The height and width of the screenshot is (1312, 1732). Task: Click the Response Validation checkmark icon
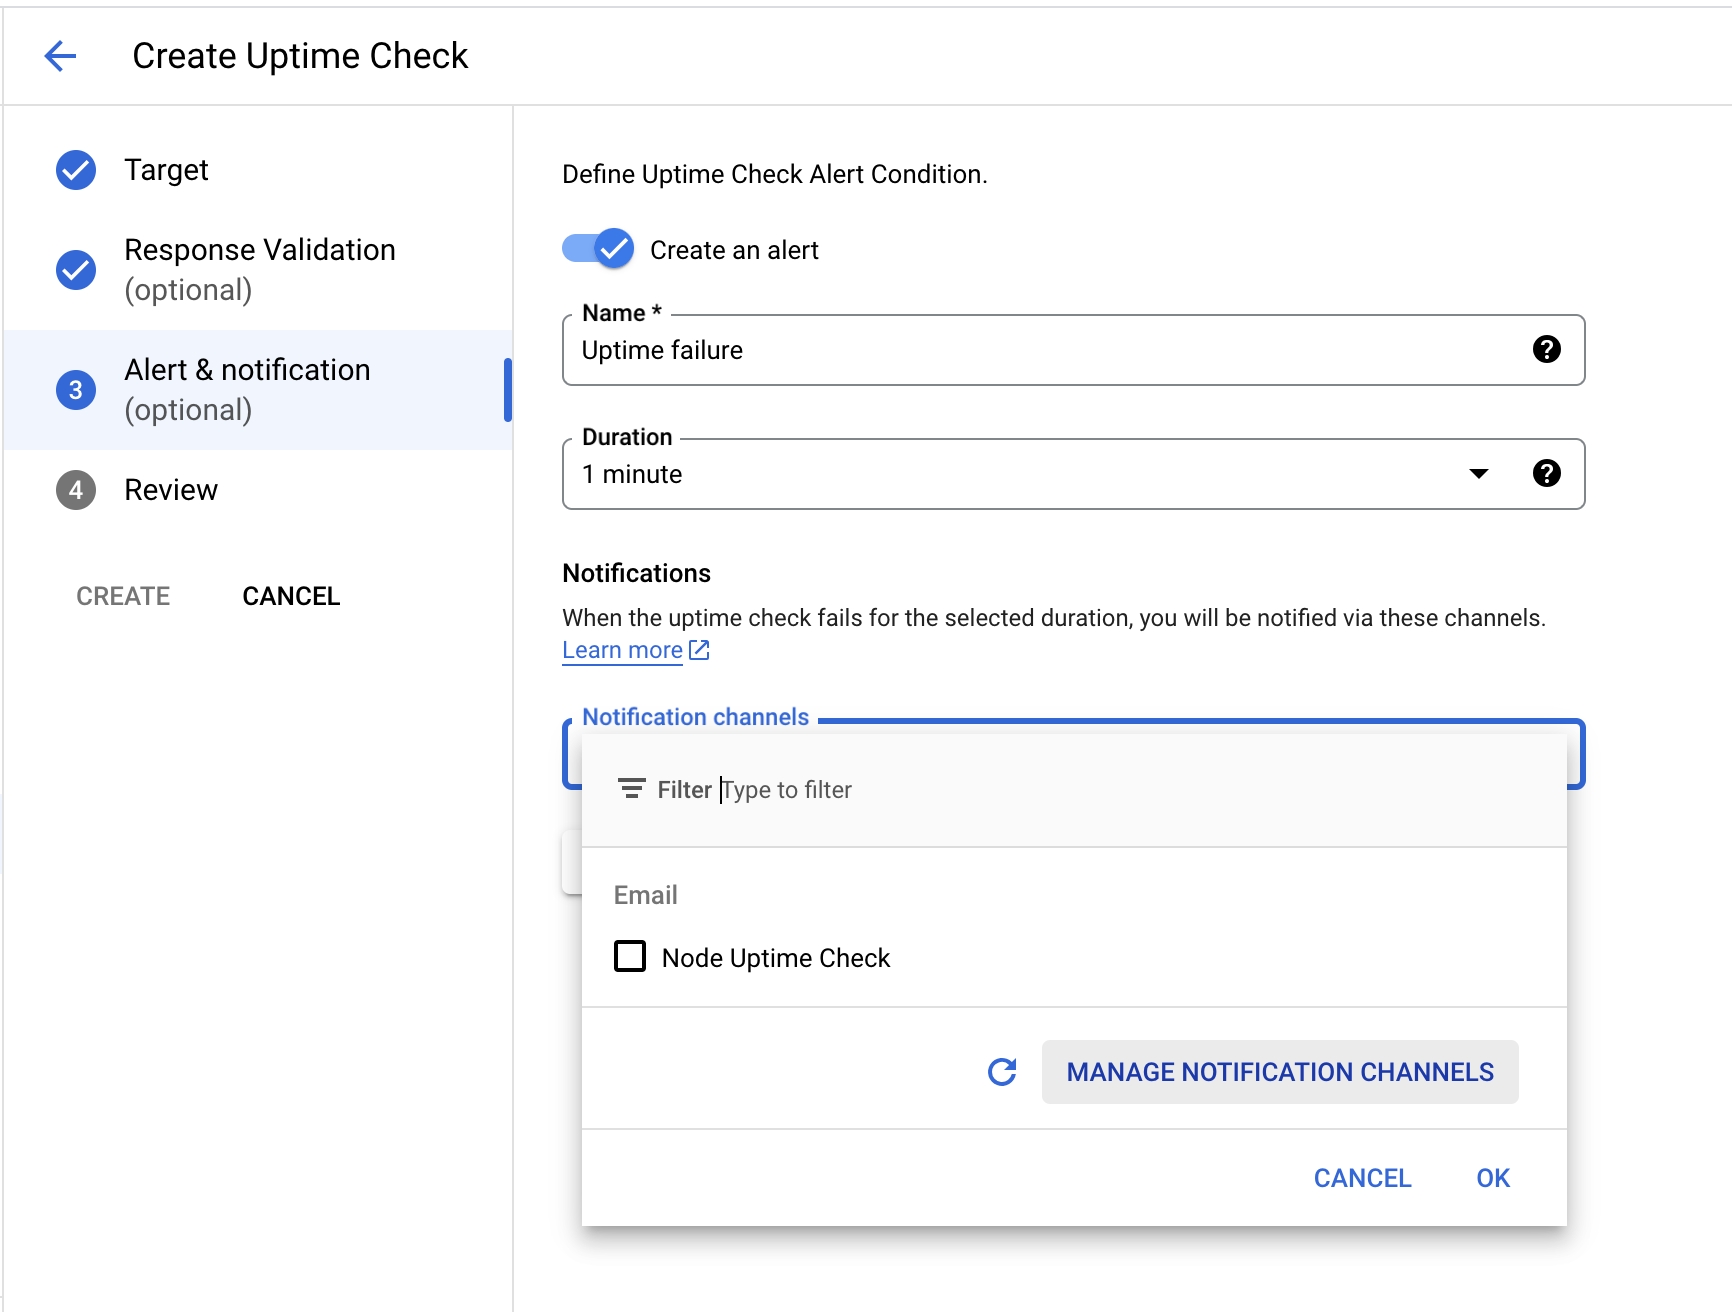[76, 270]
